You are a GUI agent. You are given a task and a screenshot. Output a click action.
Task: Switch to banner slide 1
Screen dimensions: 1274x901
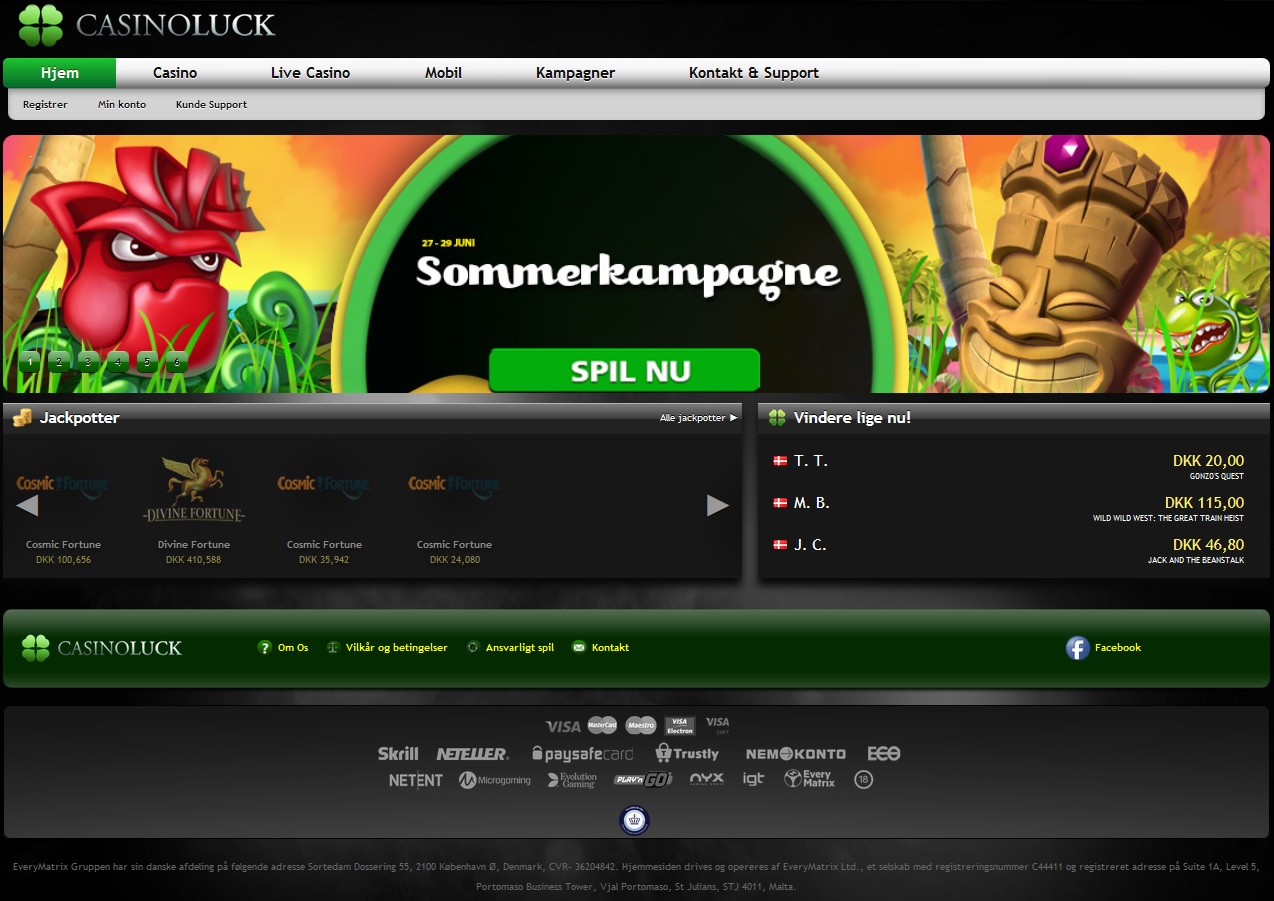click(x=30, y=361)
